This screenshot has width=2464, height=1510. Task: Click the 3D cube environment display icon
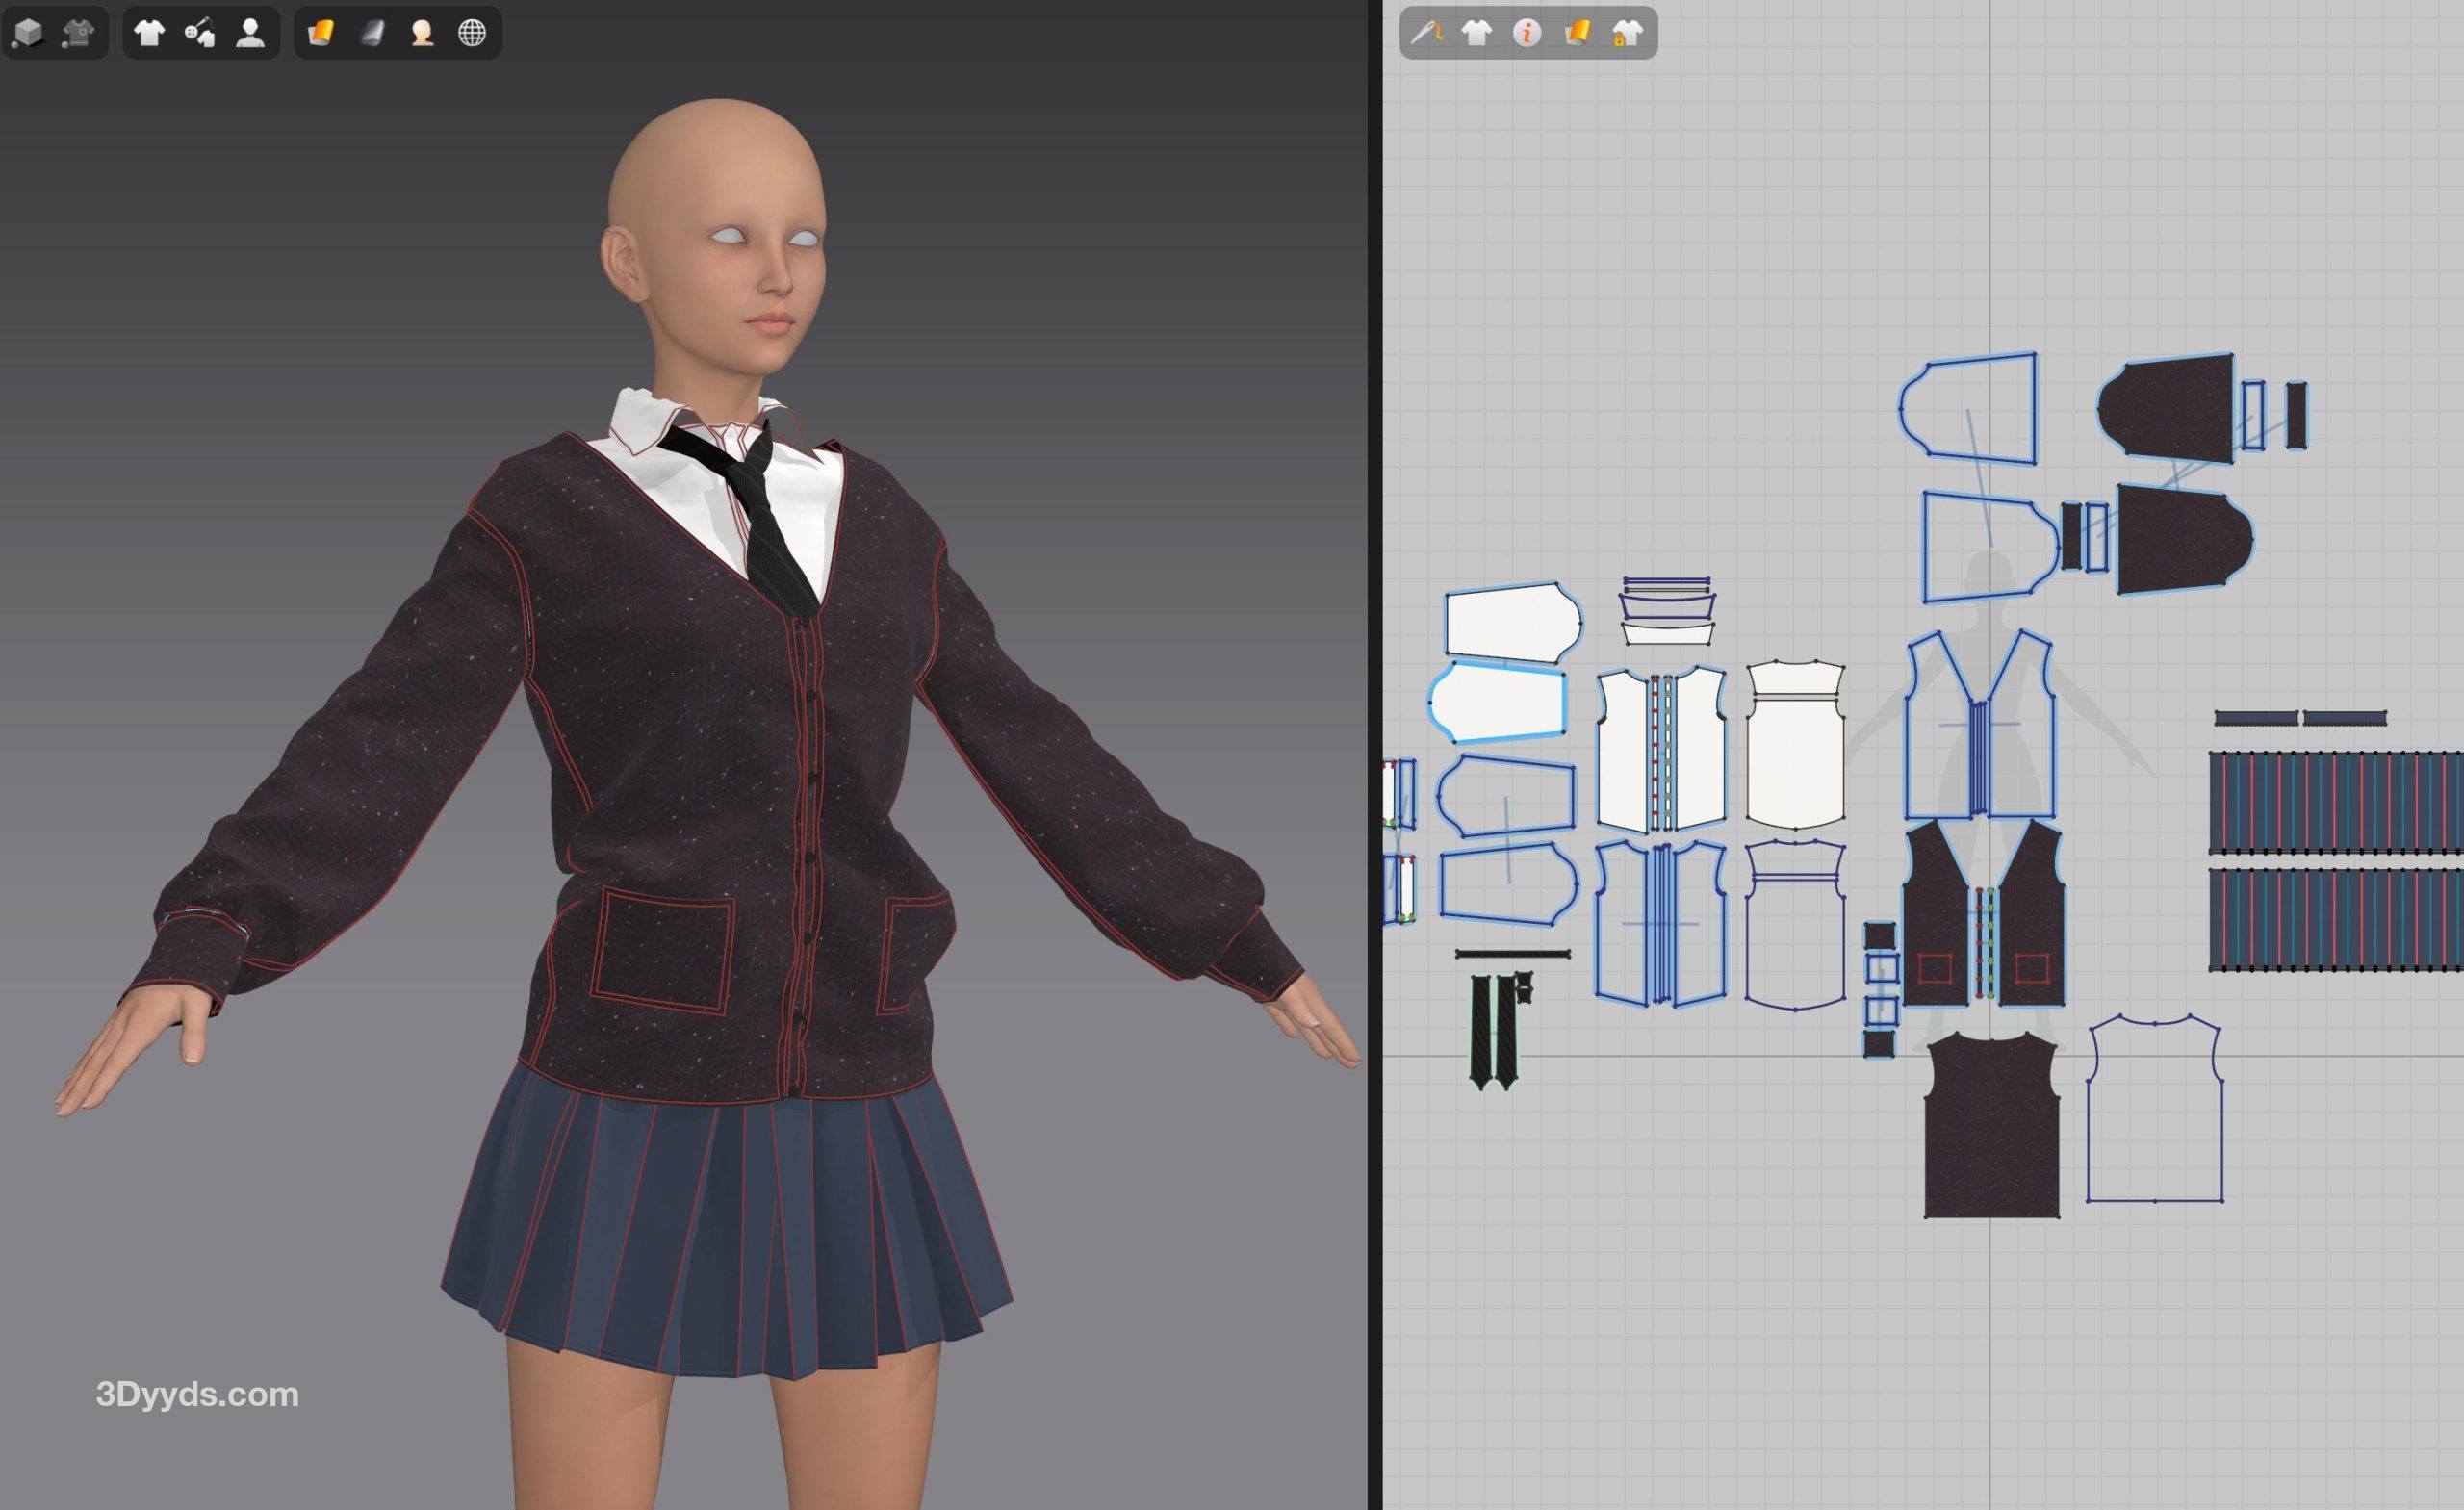(28, 33)
